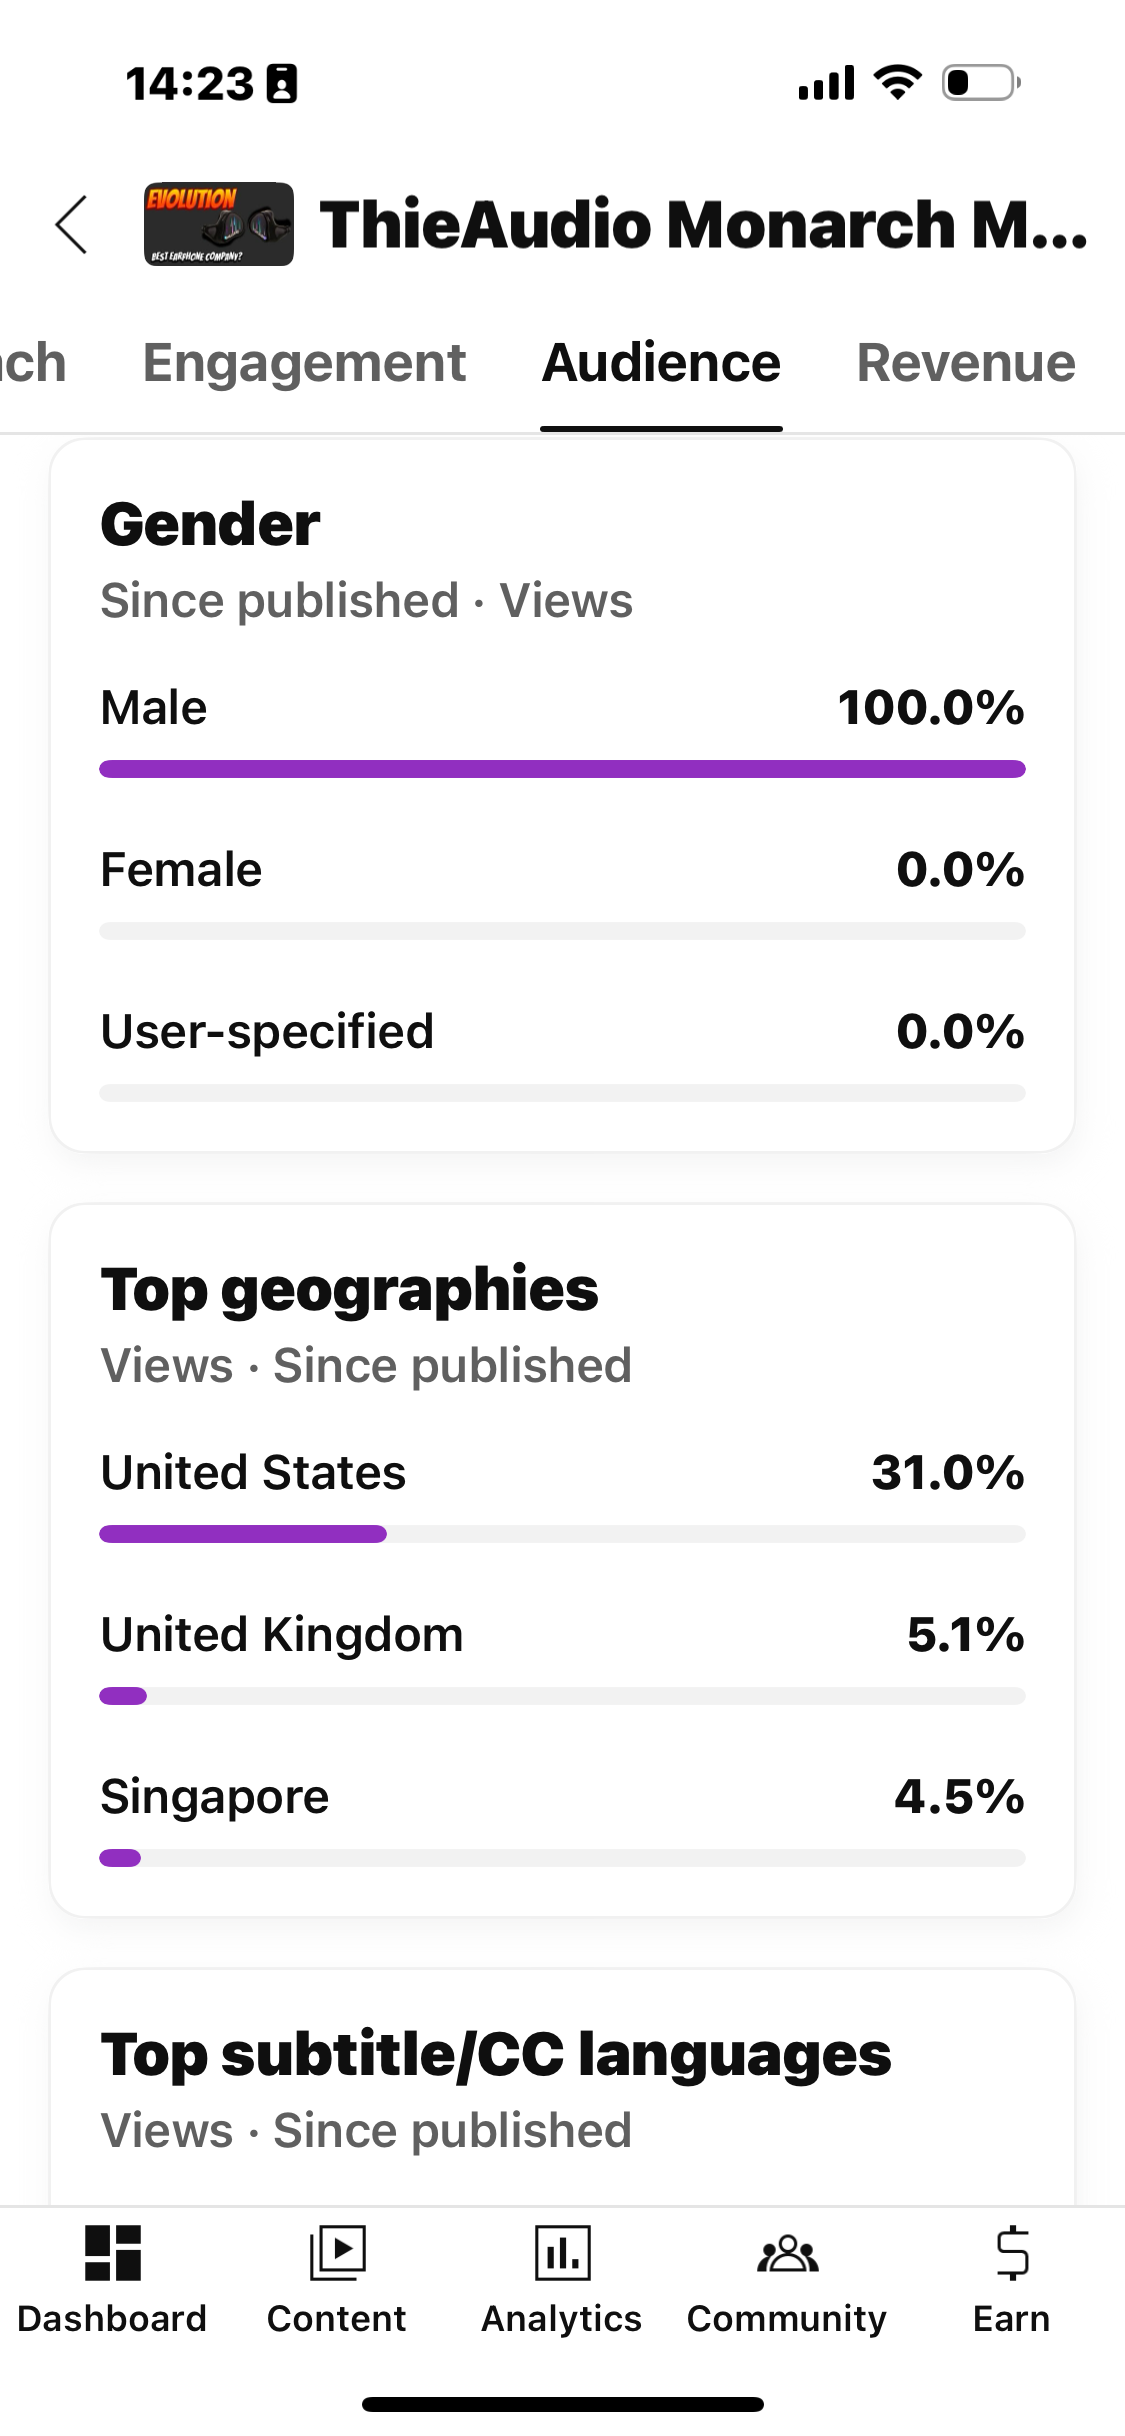The width and height of the screenshot is (1125, 2436).
Task: Tap the back arrow icon
Action: coord(71,224)
